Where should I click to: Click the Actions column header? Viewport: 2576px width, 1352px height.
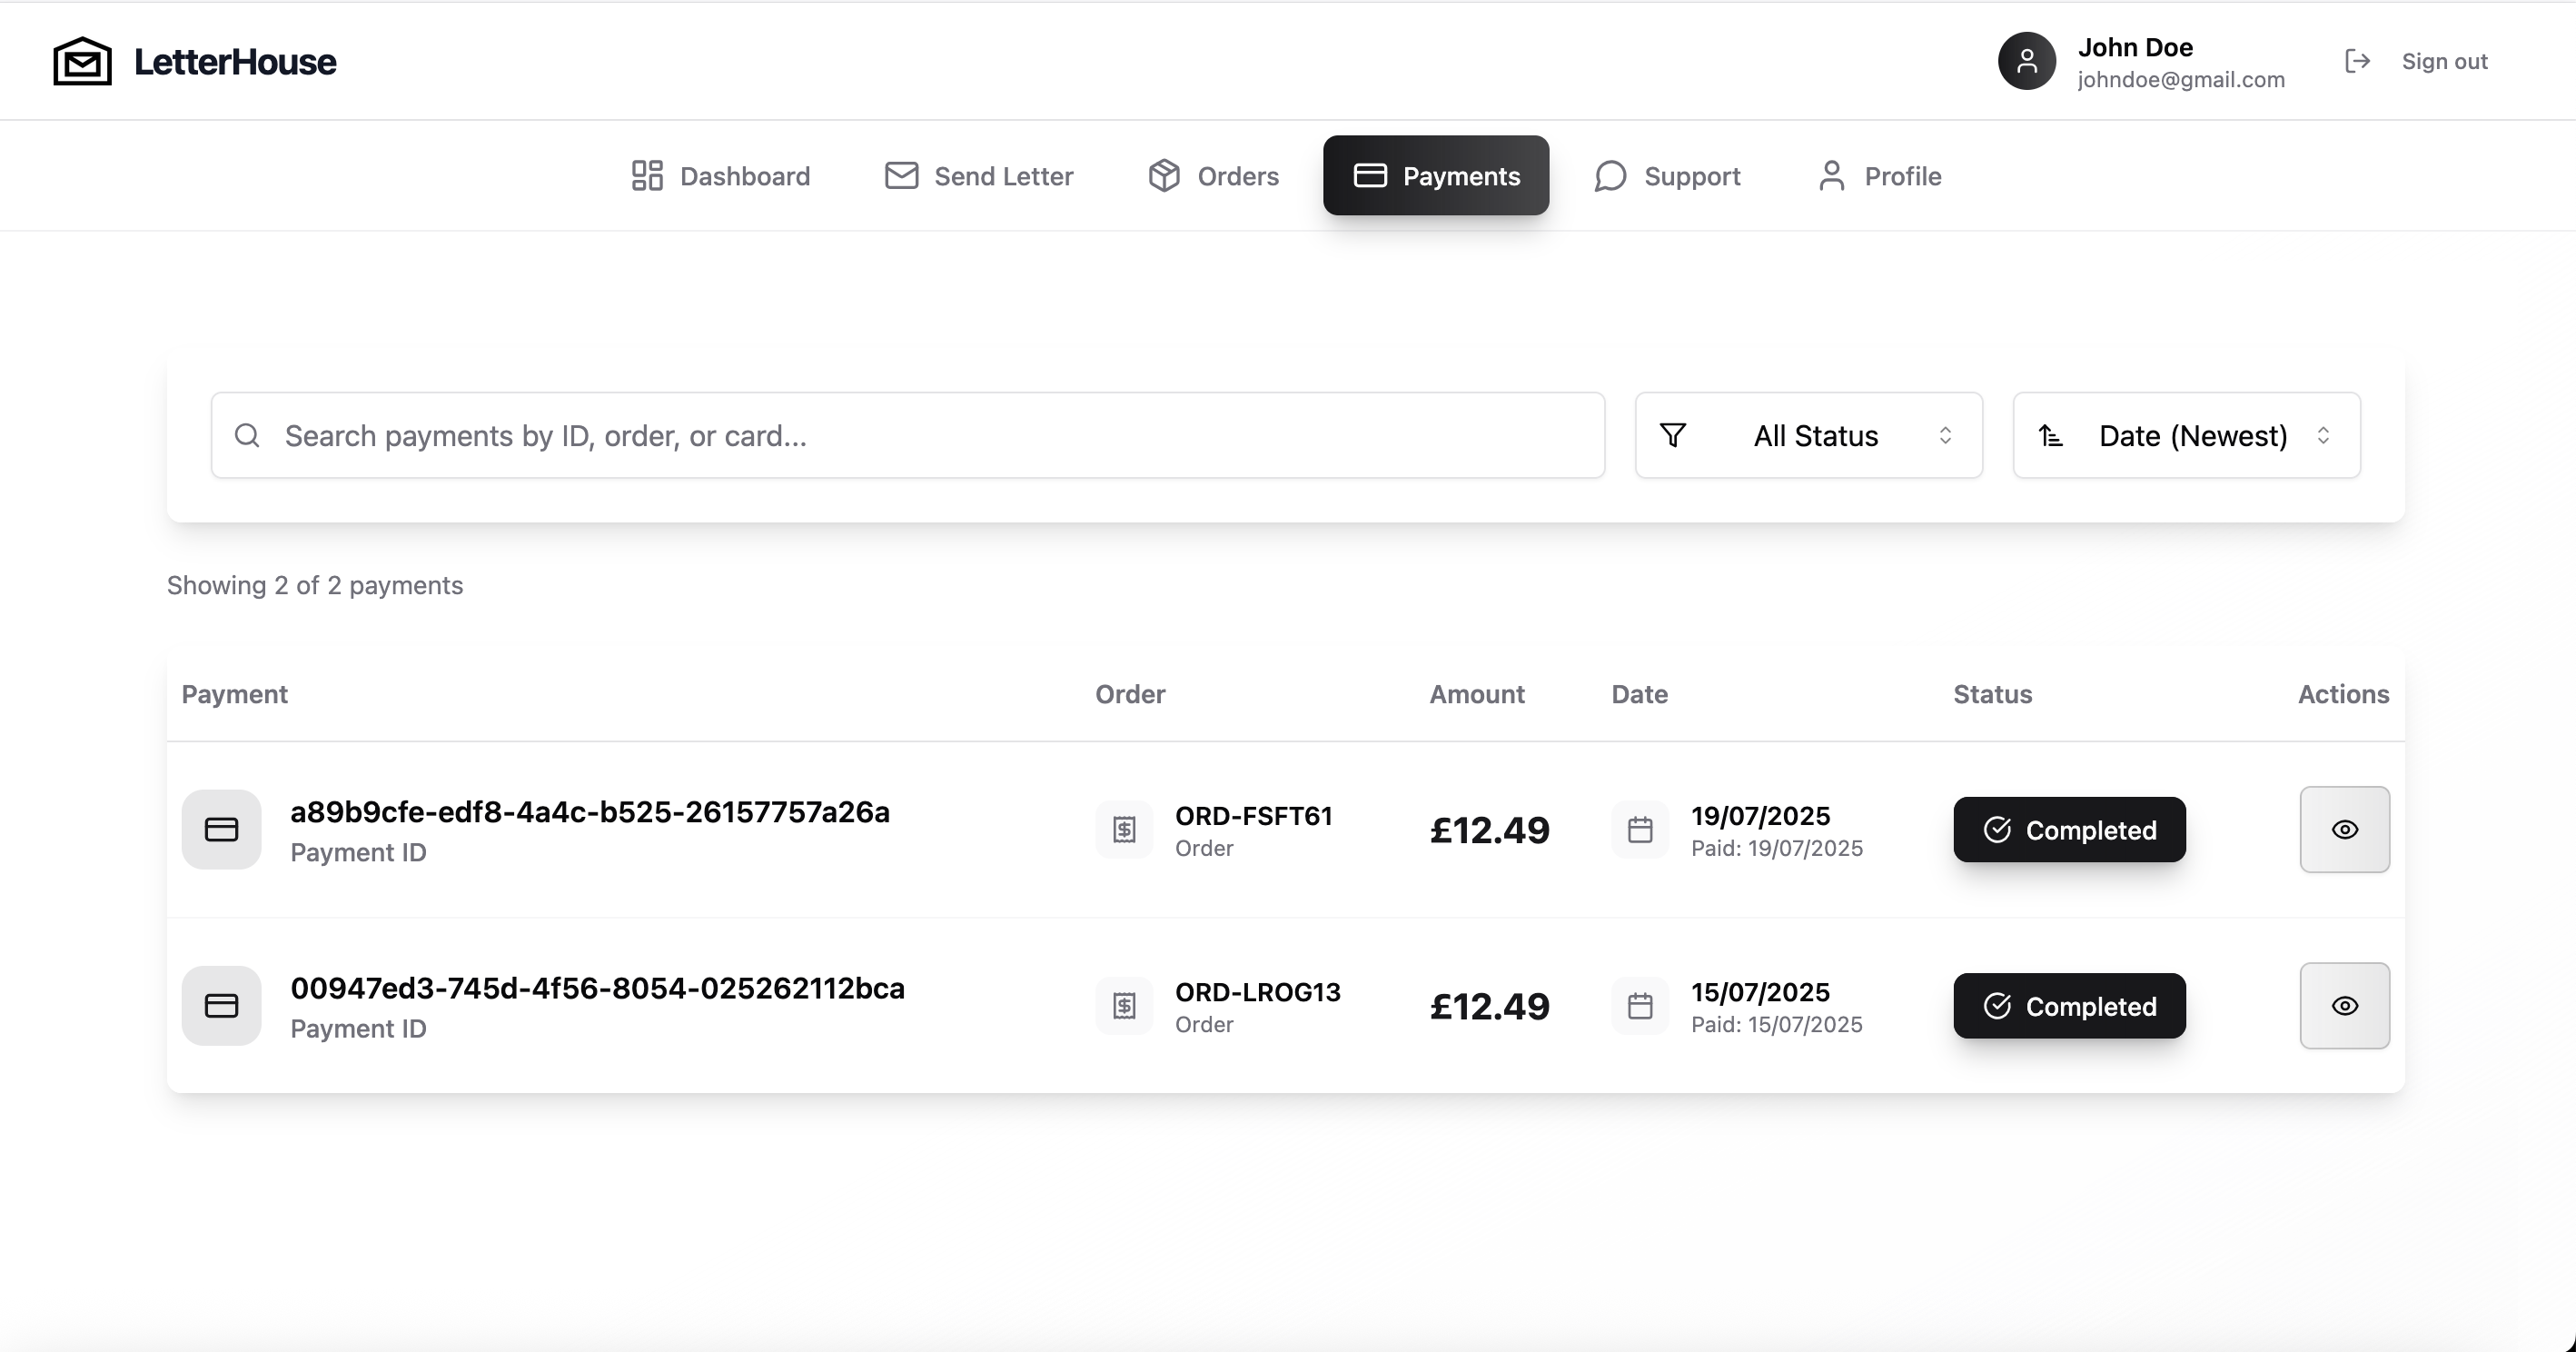click(x=2343, y=694)
